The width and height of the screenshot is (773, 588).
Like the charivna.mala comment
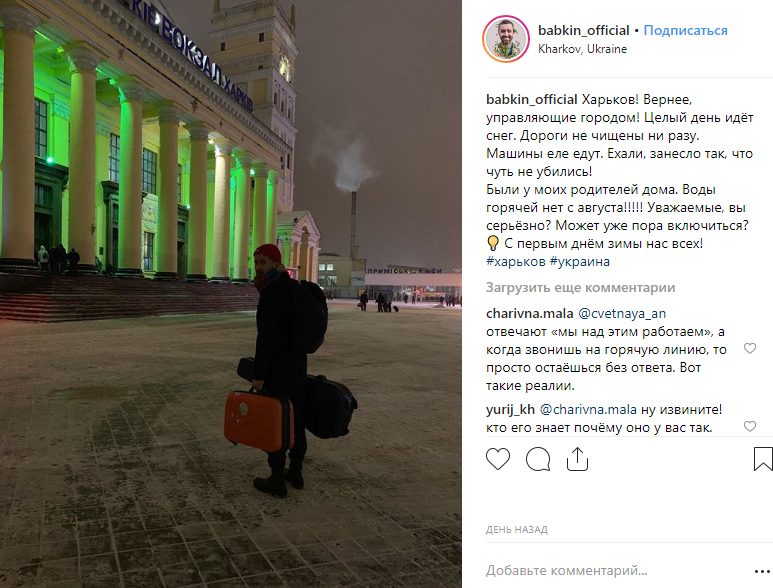pyautogui.click(x=750, y=348)
